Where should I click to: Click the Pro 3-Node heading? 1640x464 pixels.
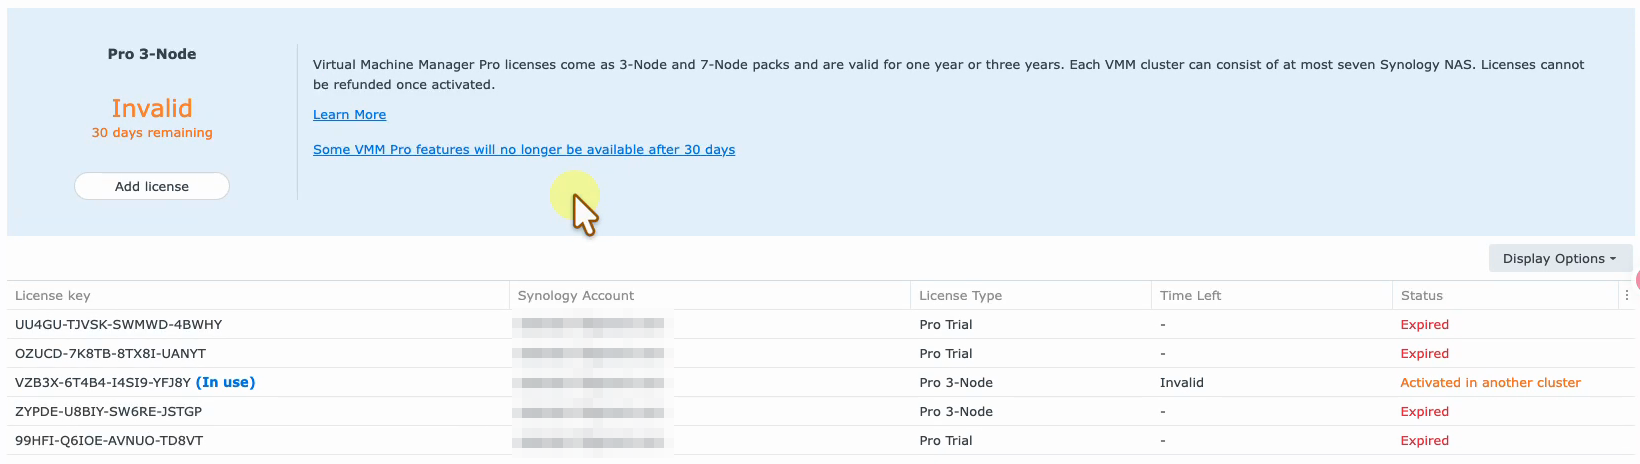click(x=152, y=54)
